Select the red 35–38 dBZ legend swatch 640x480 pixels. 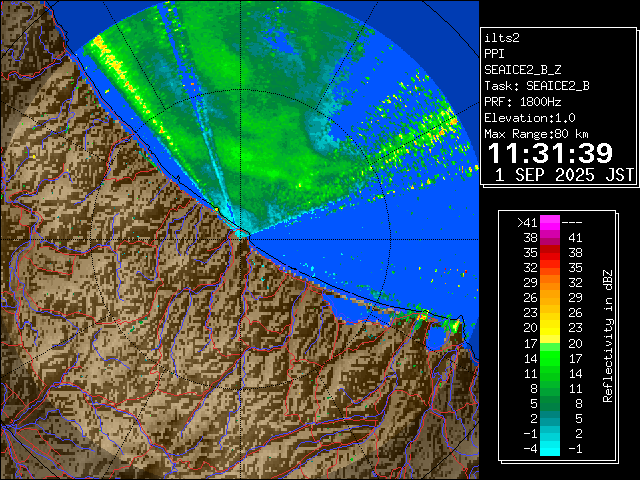(x=550, y=253)
